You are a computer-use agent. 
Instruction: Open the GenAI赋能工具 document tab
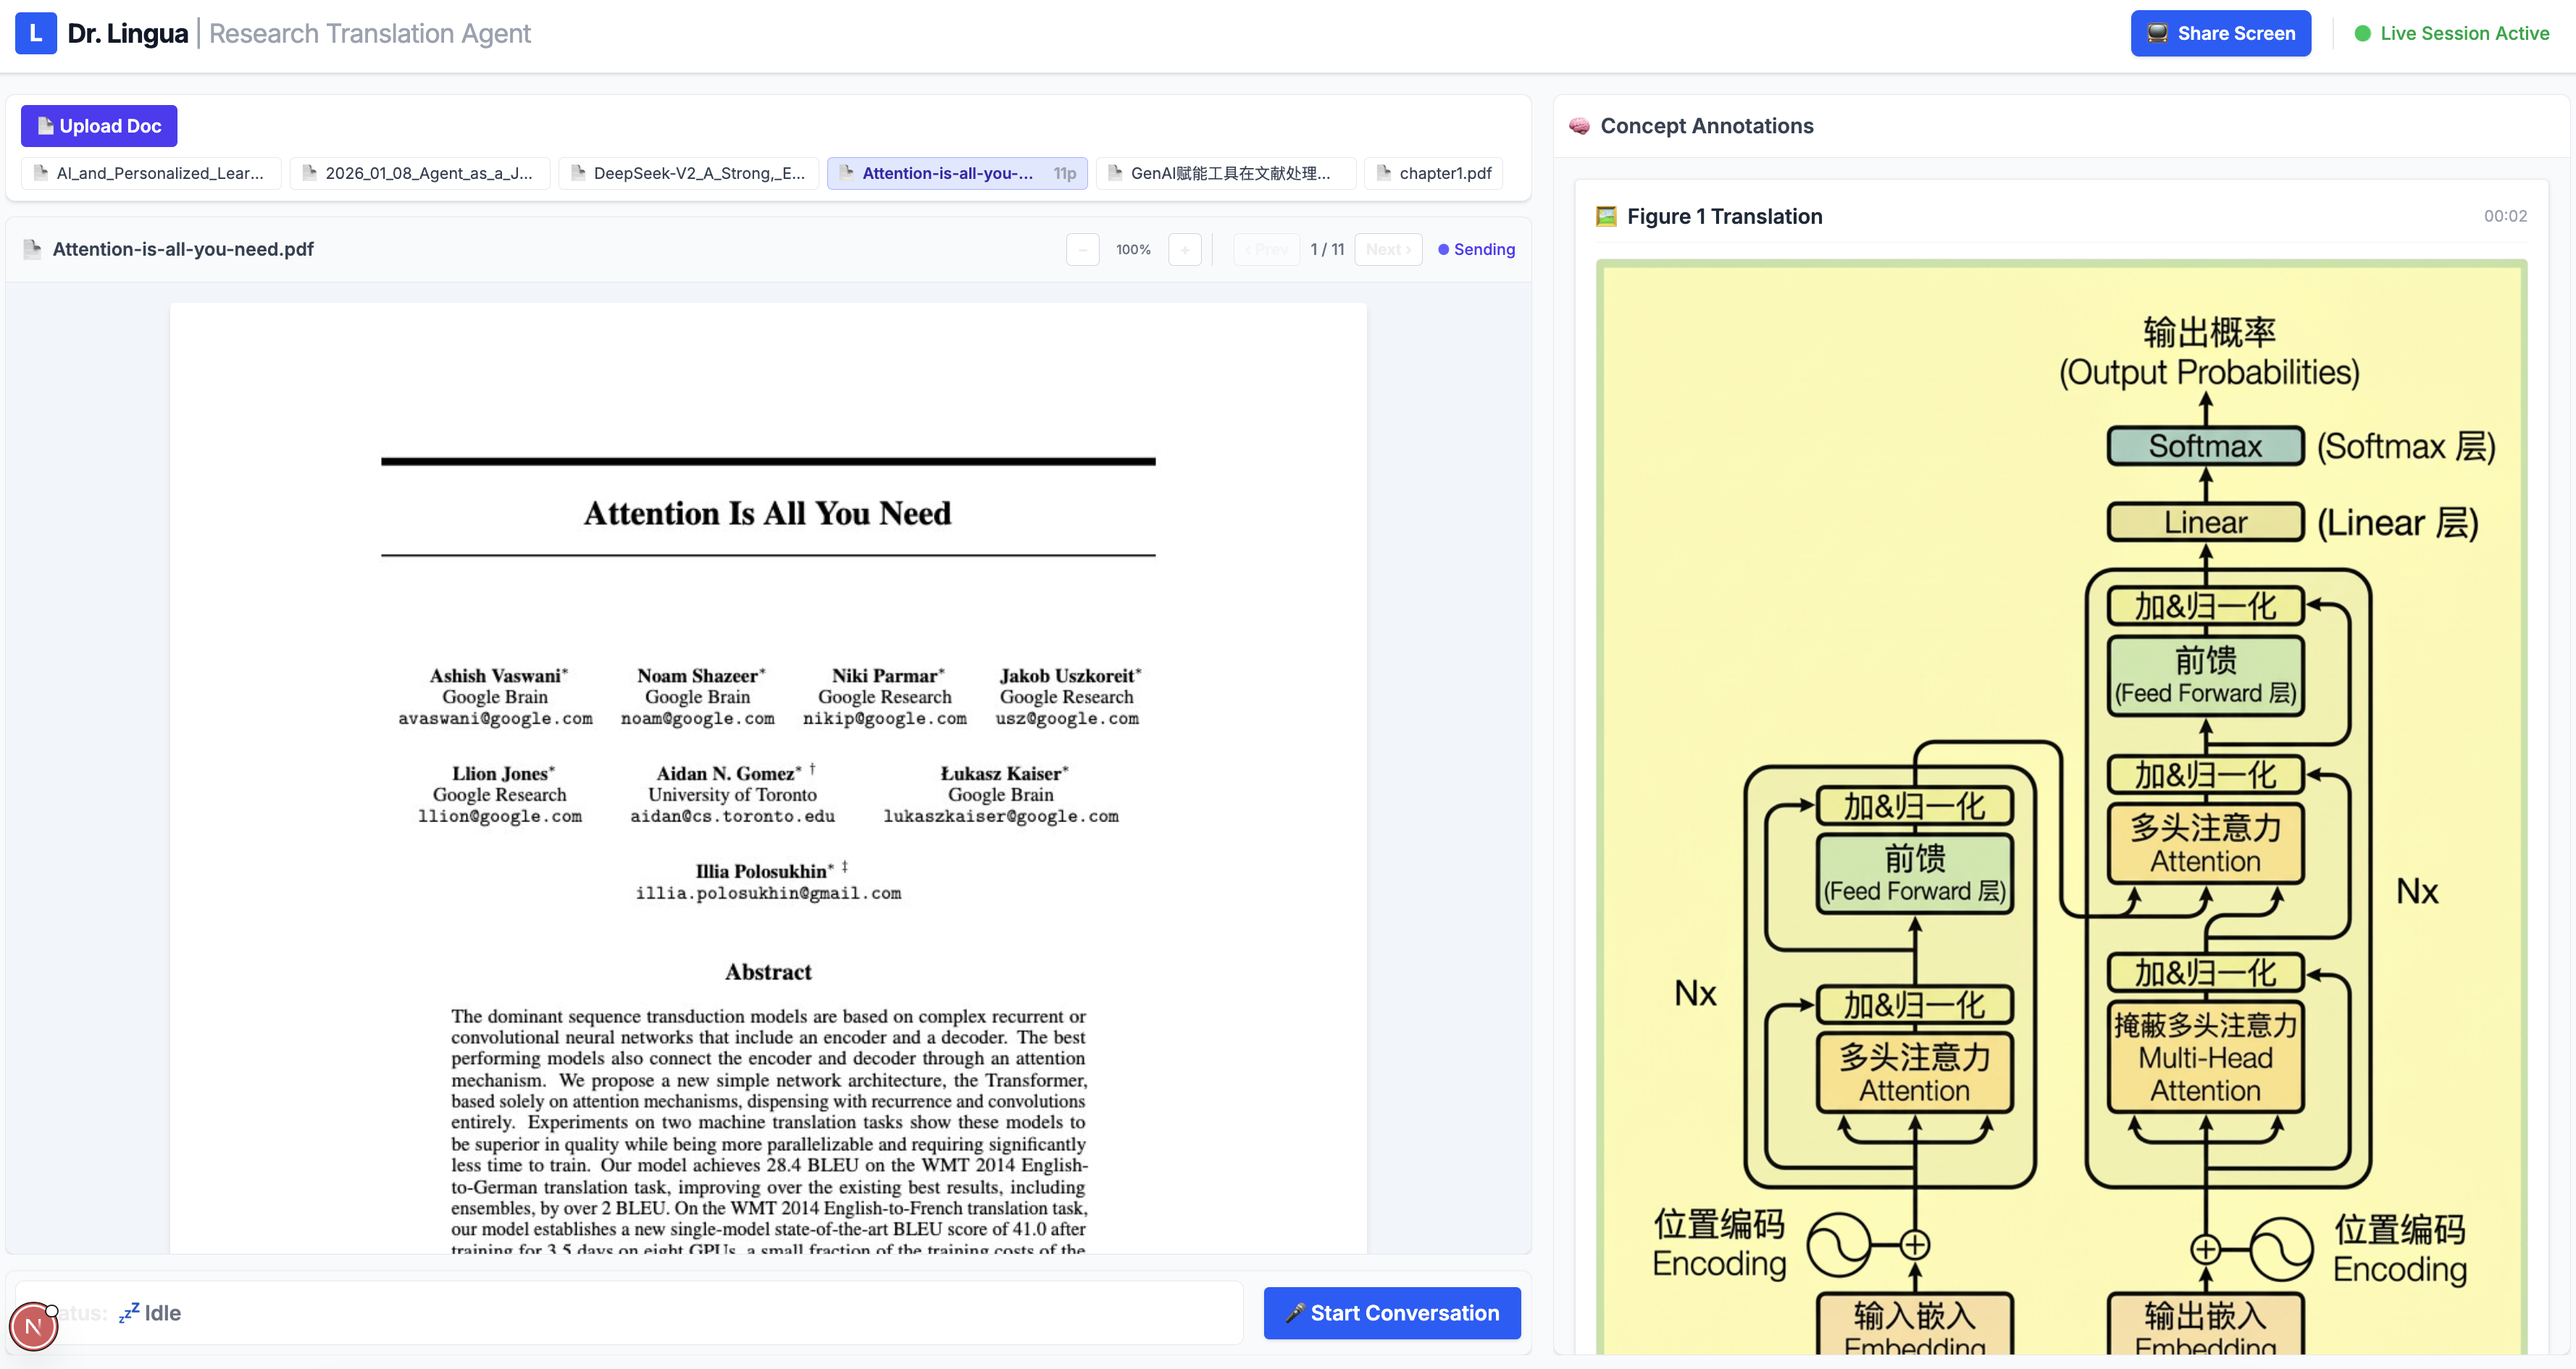tap(1225, 173)
